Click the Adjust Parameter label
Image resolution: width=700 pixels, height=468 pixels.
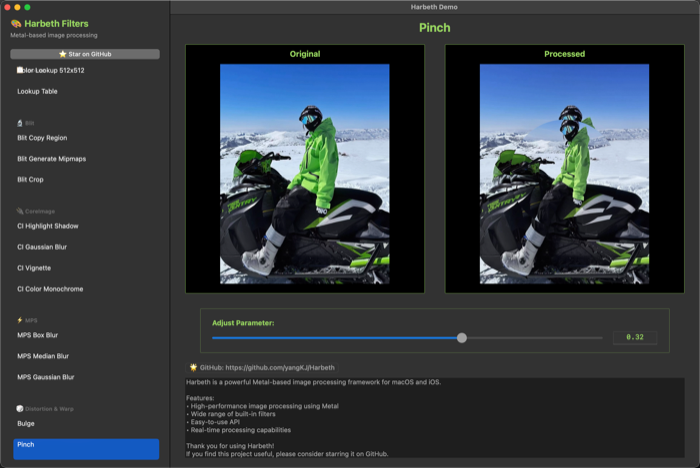243,323
